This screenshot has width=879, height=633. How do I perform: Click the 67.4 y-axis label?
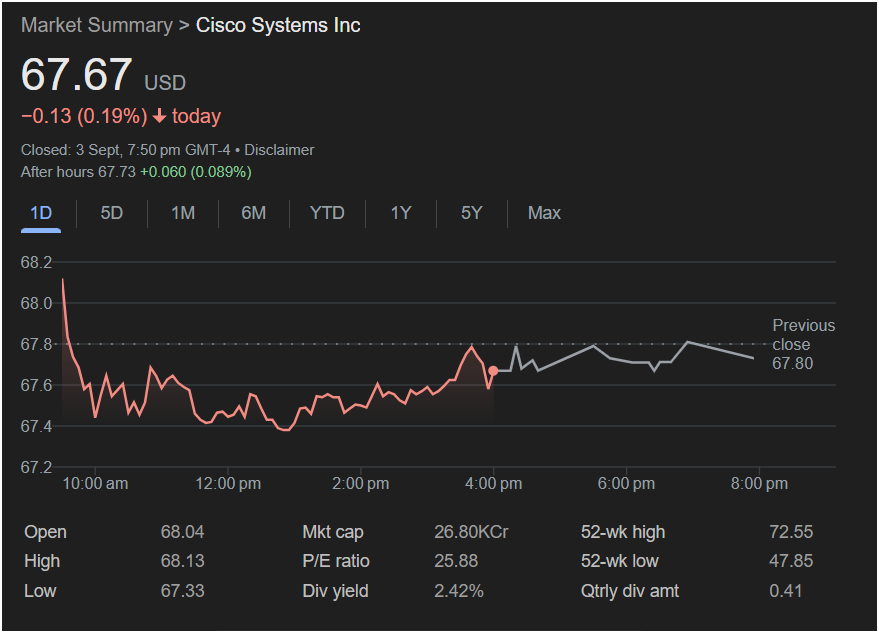click(x=36, y=426)
